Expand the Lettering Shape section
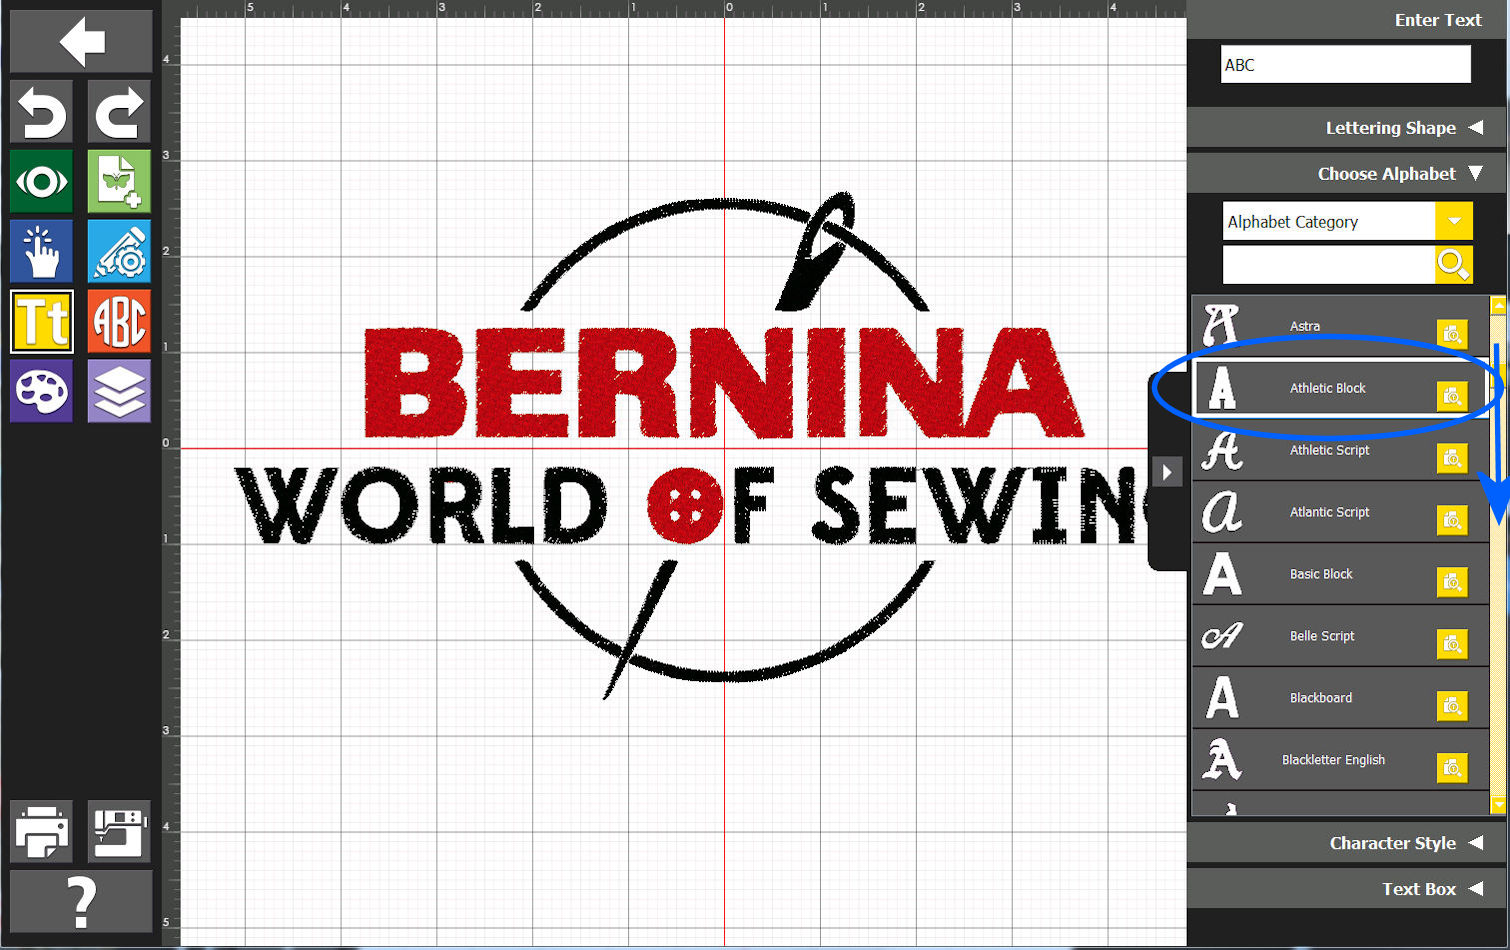1510x950 pixels. pyautogui.click(x=1347, y=128)
